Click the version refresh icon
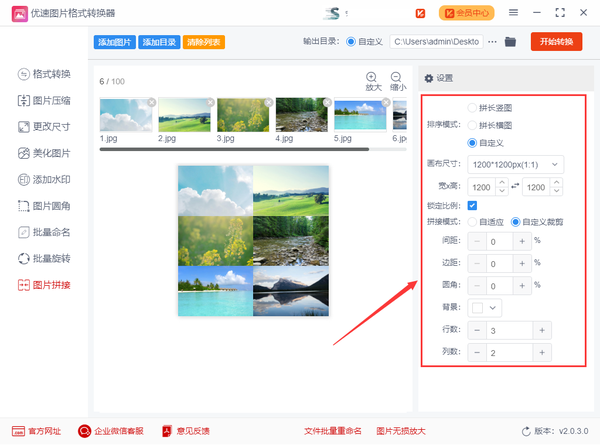 [526, 432]
